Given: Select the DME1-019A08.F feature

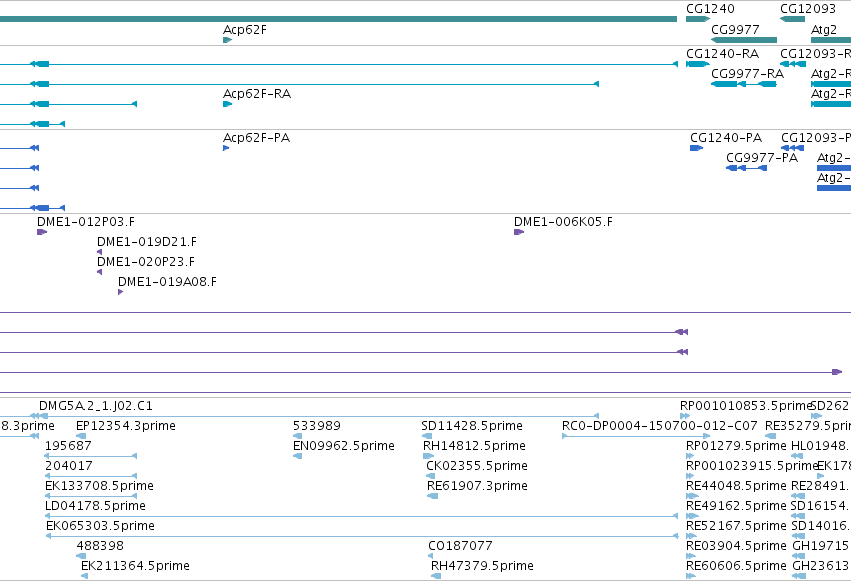Looking at the screenshot, I should (x=120, y=292).
